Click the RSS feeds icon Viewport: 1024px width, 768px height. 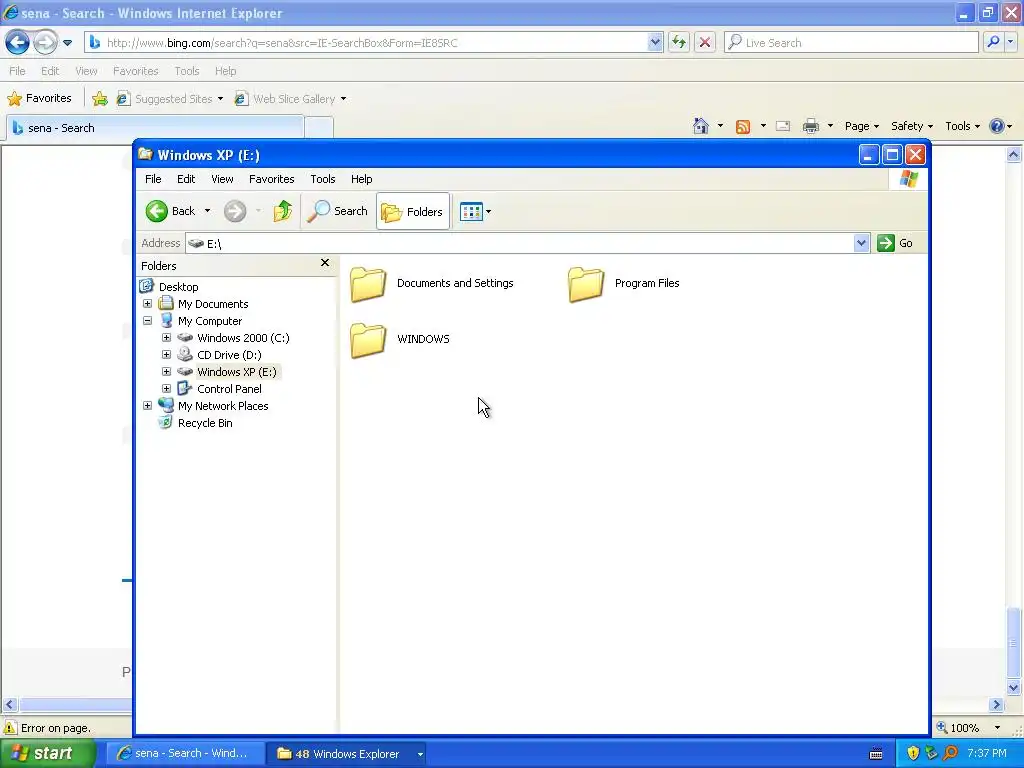[x=743, y=126]
